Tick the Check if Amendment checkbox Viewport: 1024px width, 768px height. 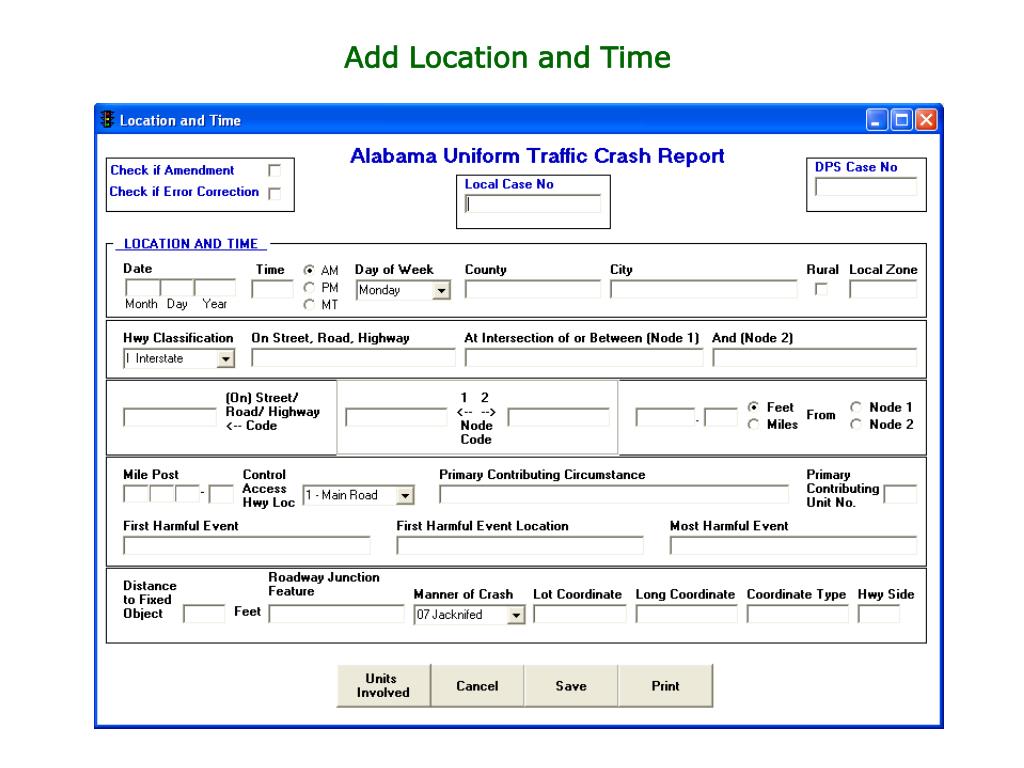(275, 170)
